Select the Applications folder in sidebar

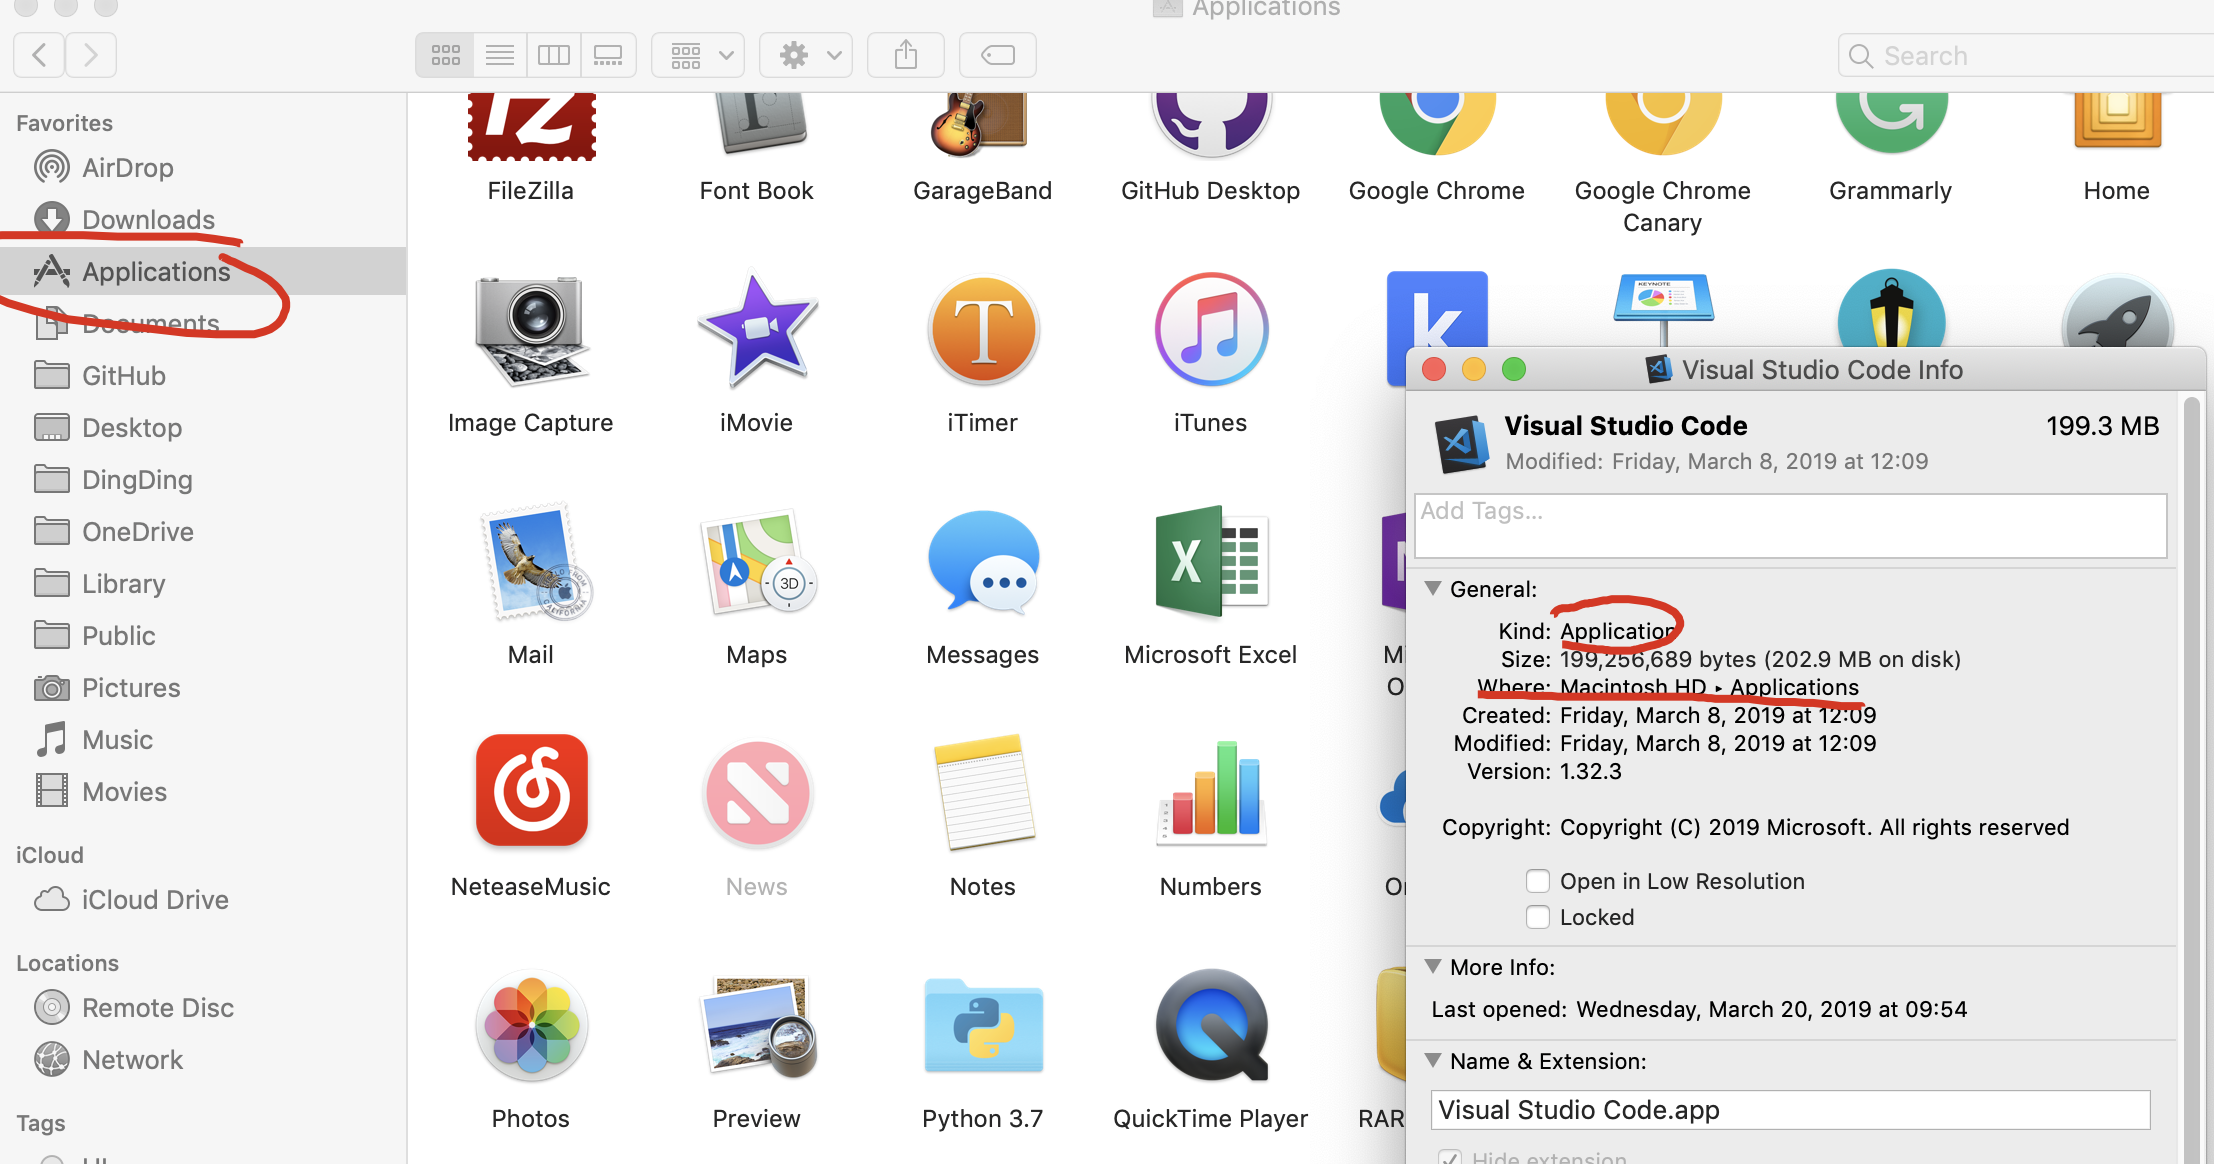[x=157, y=271]
